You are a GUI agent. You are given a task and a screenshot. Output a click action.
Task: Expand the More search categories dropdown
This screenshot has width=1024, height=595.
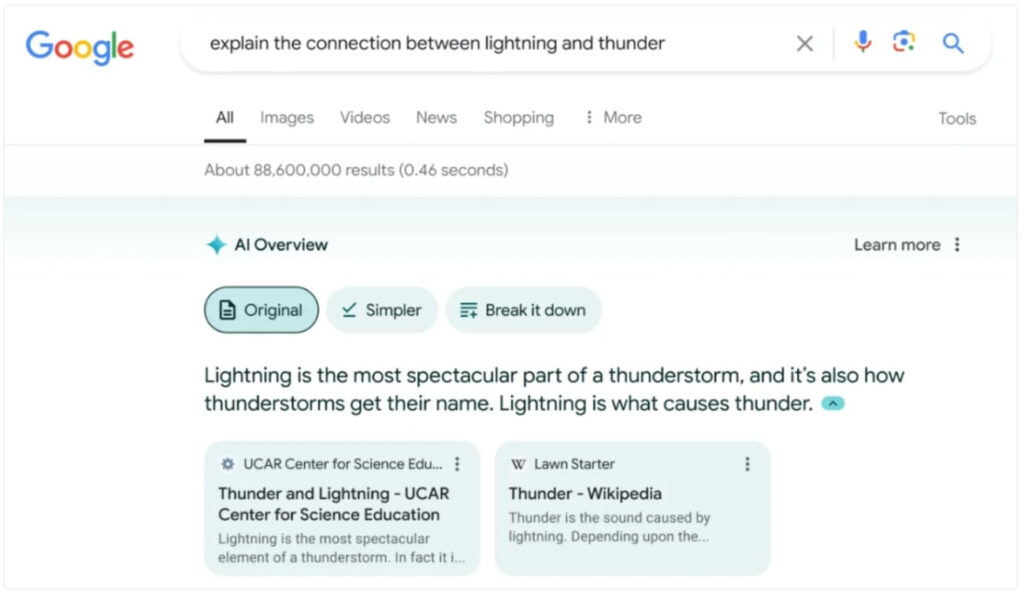pyautogui.click(x=613, y=118)
